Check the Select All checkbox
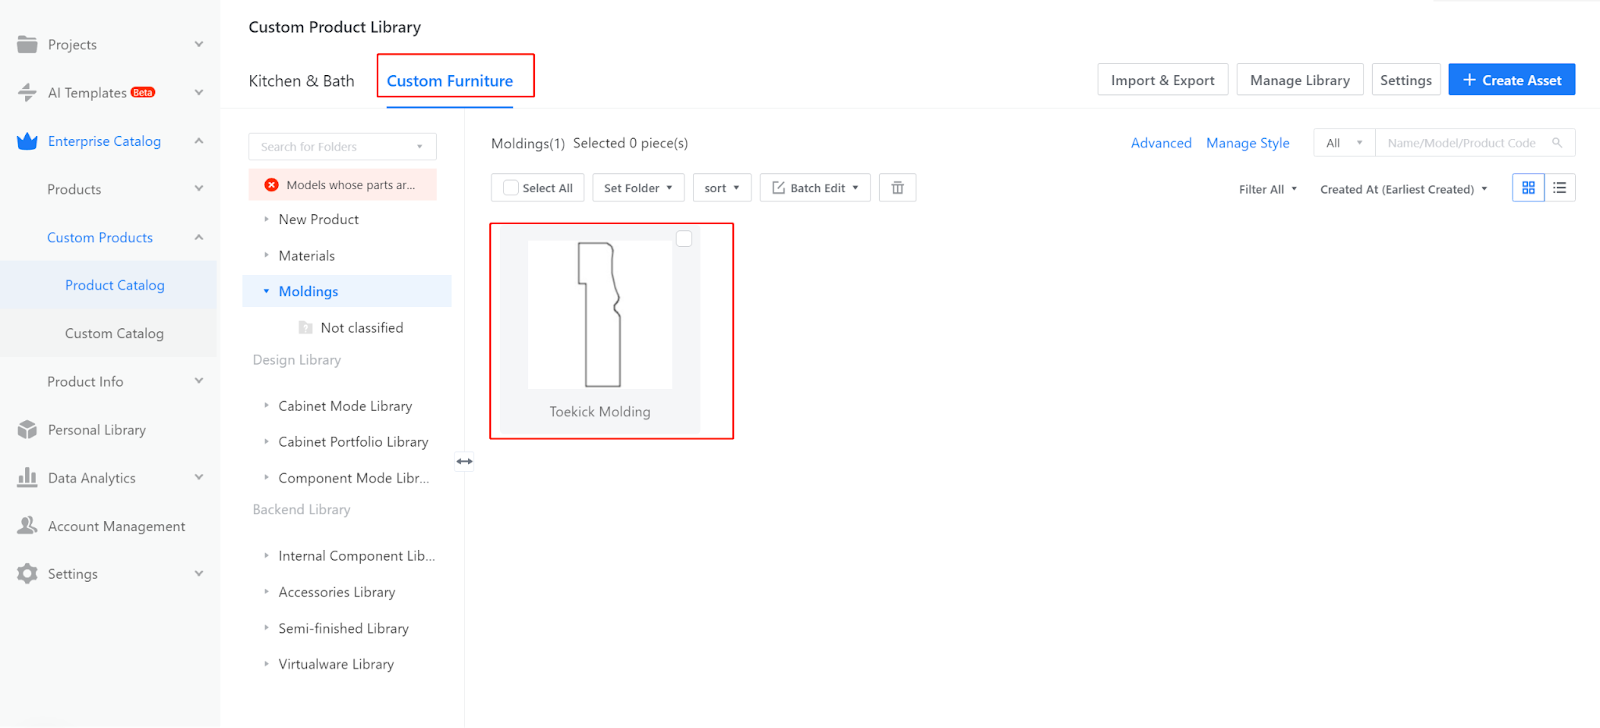The height and width of the screenshot is (728, 1600). [x=511, y=188]
